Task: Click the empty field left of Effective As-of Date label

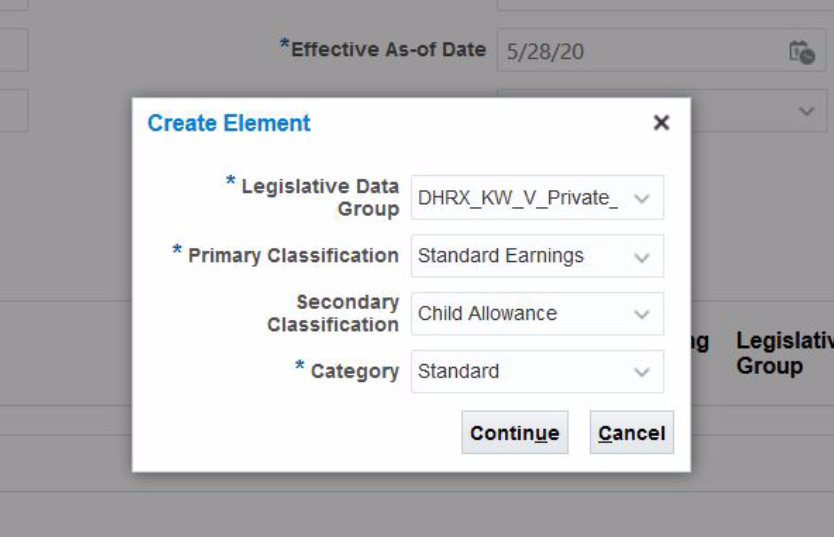Action: coord(13,51)
